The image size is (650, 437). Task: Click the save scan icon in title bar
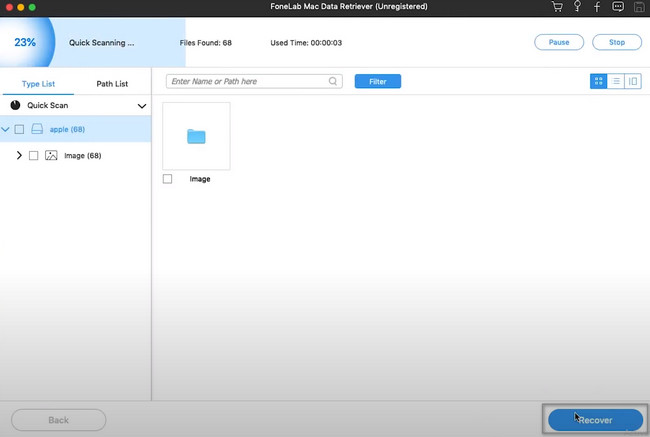(x=639, y=7)
